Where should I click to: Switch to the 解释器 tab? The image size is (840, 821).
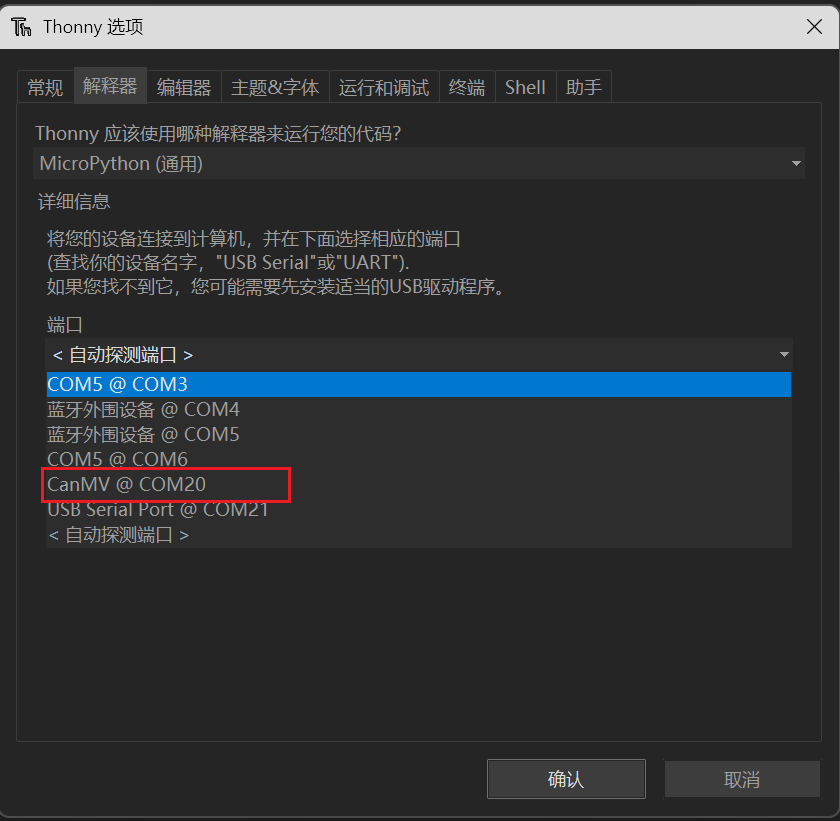[x=110, y=86]
